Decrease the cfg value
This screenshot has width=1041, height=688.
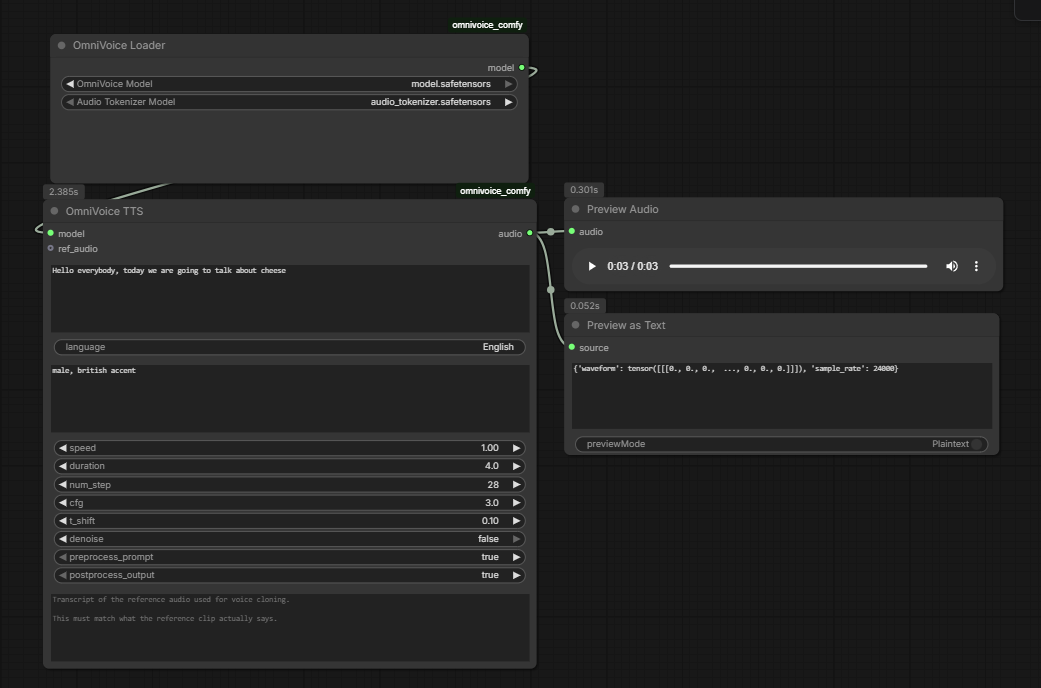(x=62, y=503)
